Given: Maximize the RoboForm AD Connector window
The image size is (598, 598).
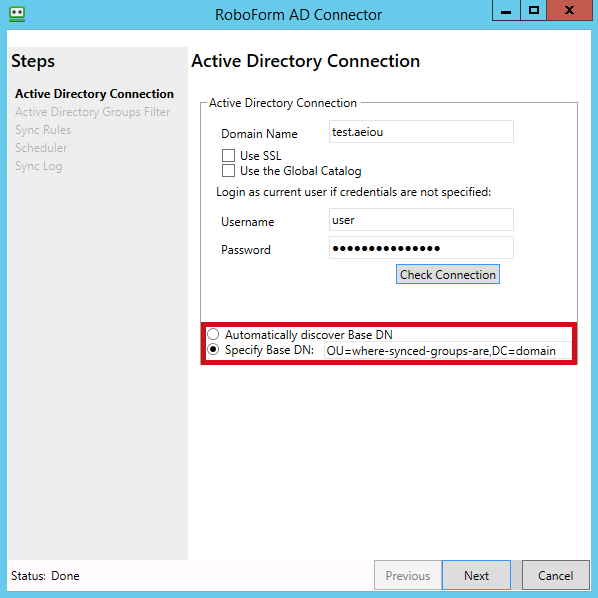Looking at the screenshot, I should pyautogui.click(x=534, y=10).
